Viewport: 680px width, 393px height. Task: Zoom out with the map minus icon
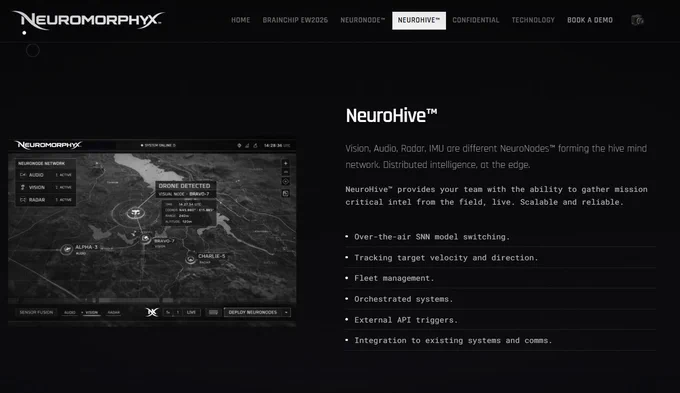coord(285,172)
